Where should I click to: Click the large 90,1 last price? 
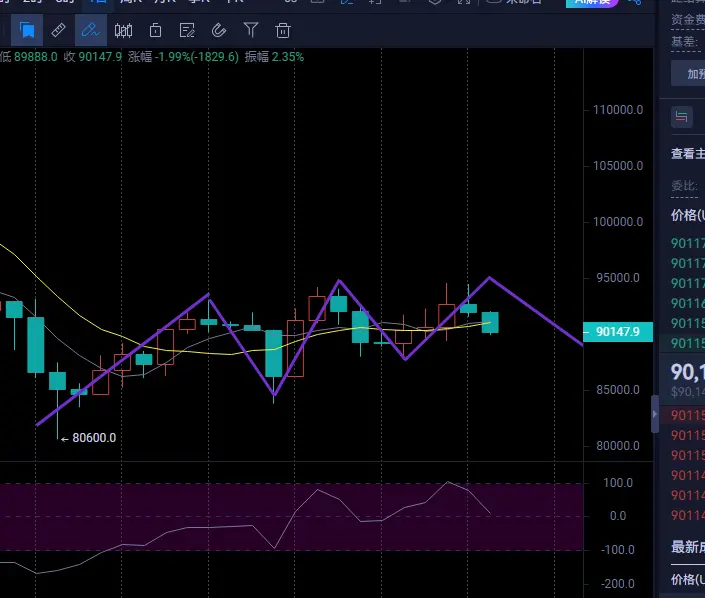point(688,371)
